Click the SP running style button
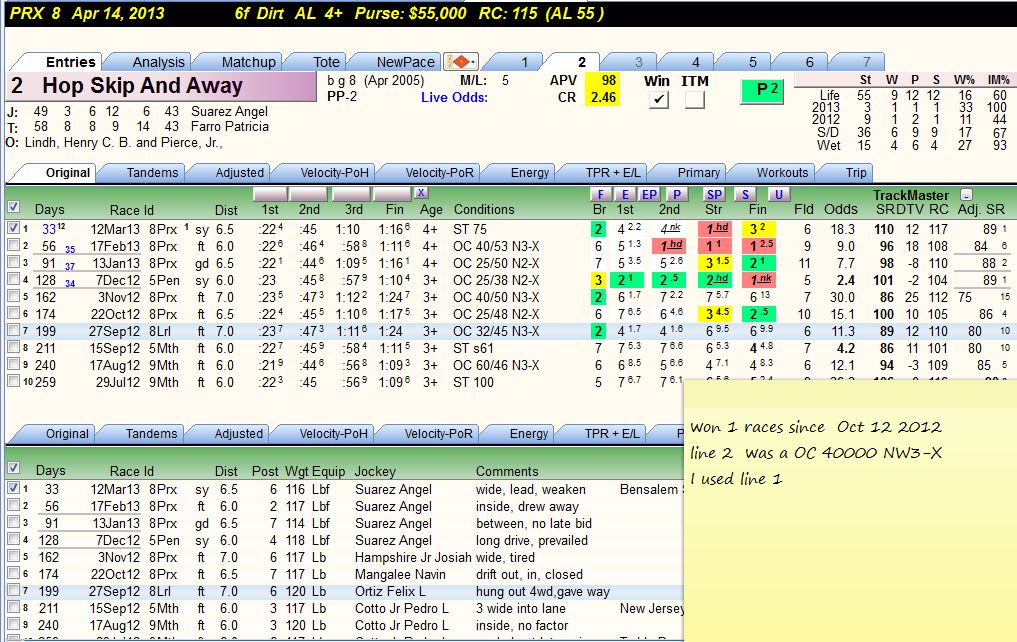This screenshot has height=642, width=1017. 714,195
